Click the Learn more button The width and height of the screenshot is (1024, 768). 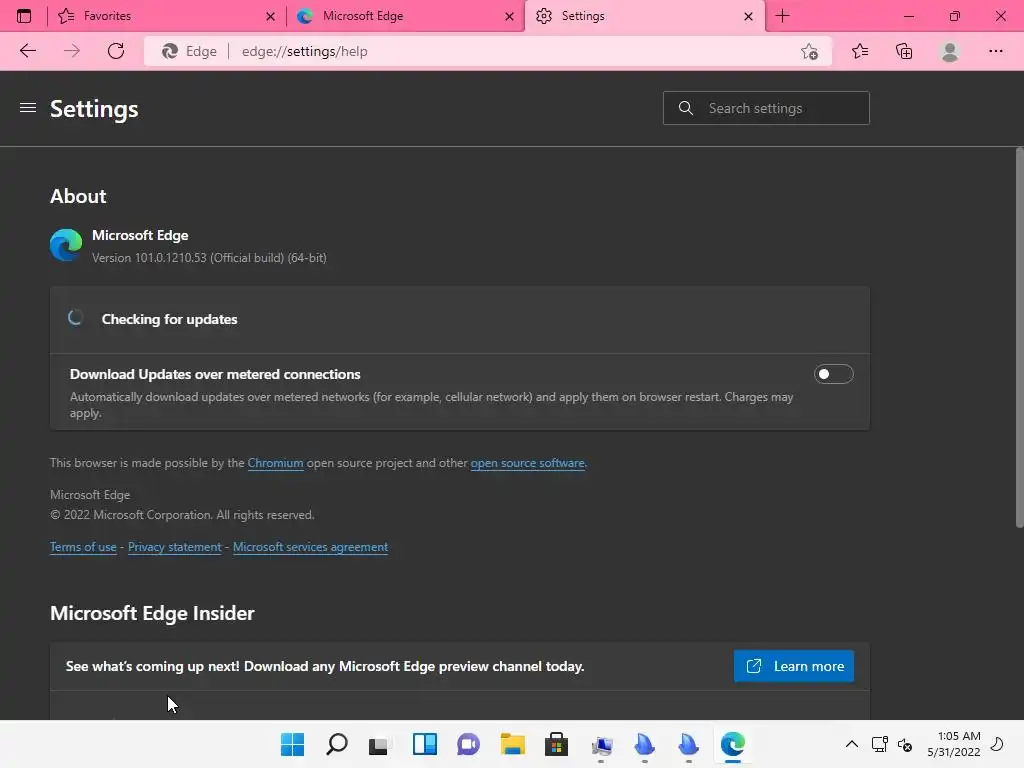793,666
